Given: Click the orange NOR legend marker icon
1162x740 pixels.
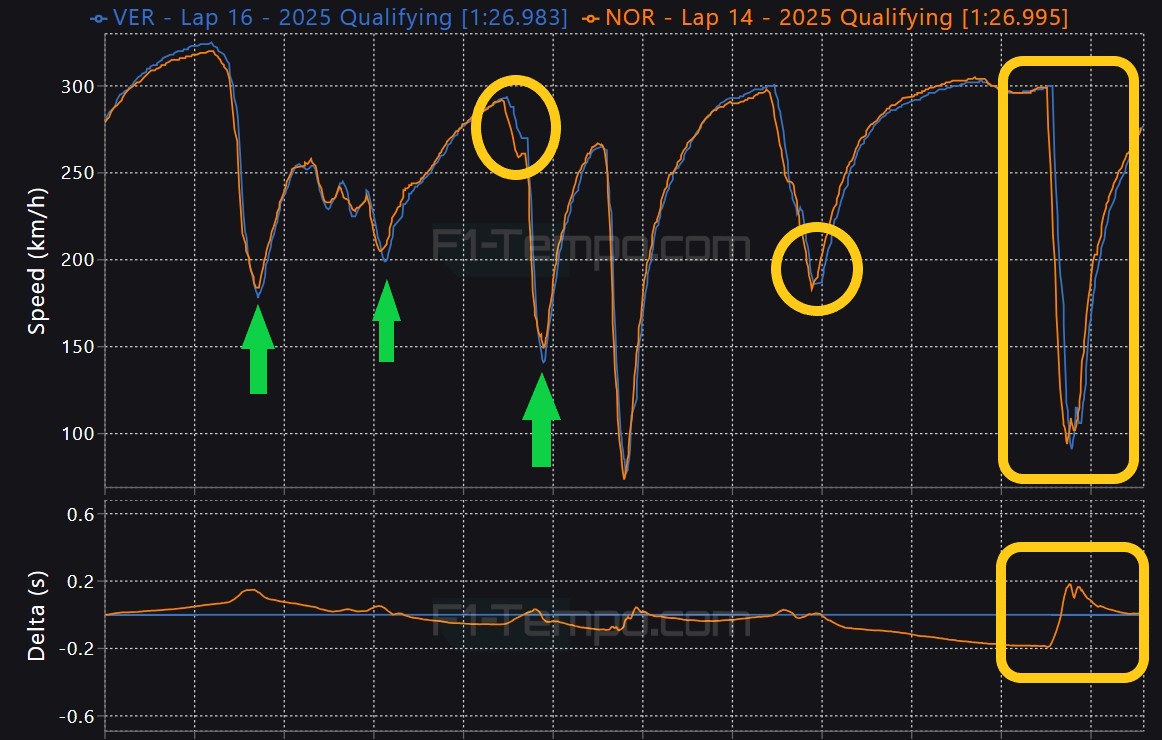Looking at the screenshot, I should coord(592,18).
